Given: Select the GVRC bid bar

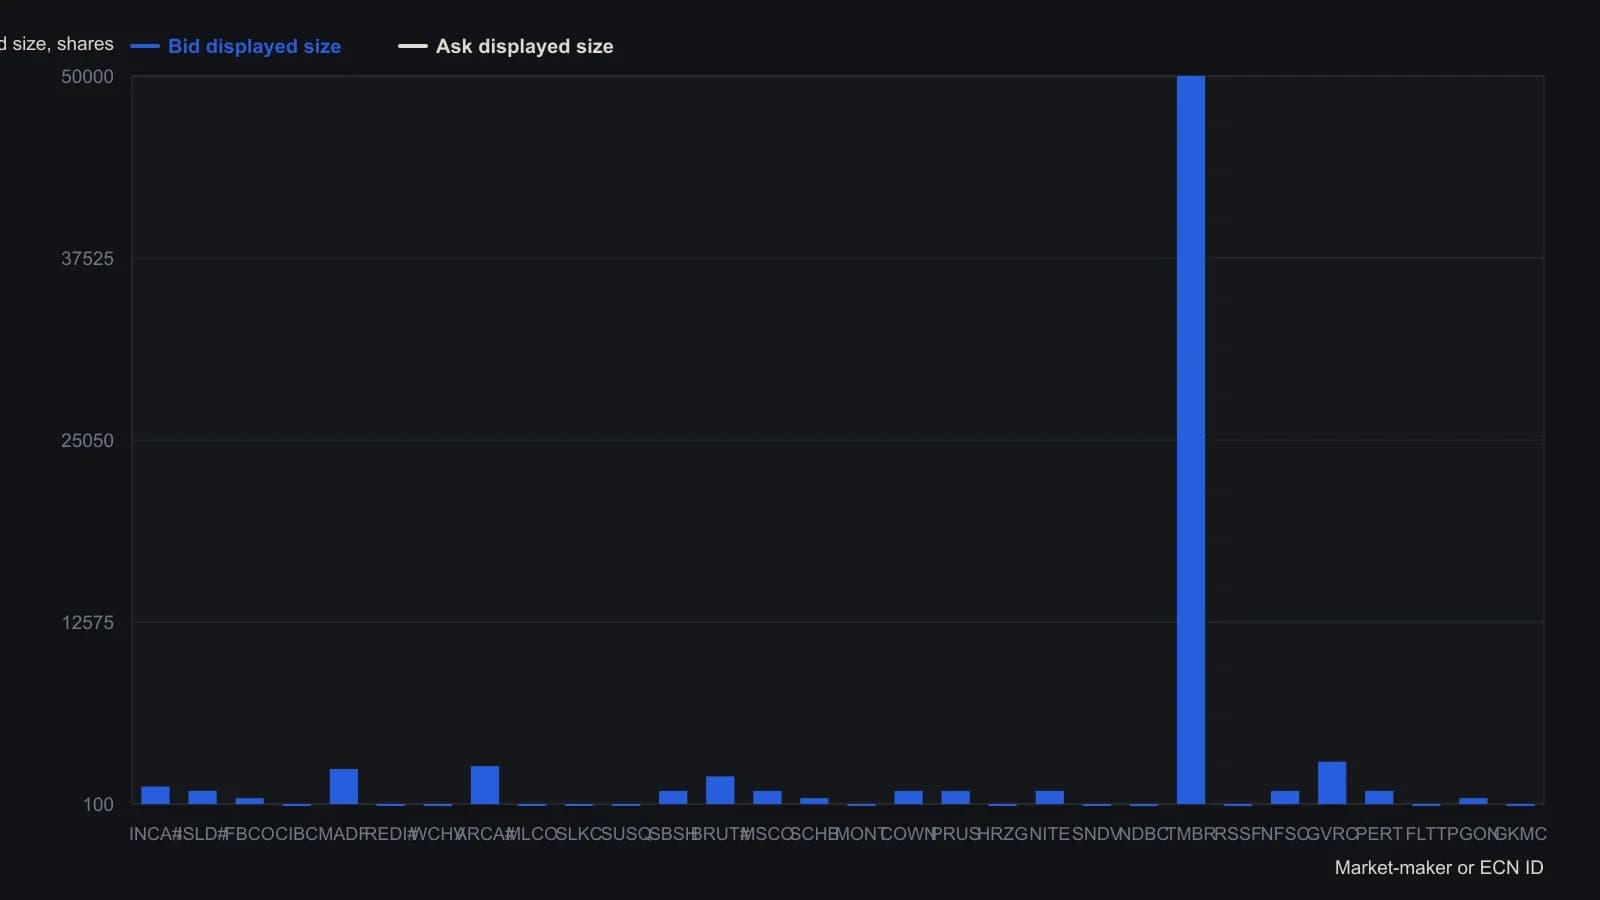Looking at the screenshot, I should tap(1332, 783).
